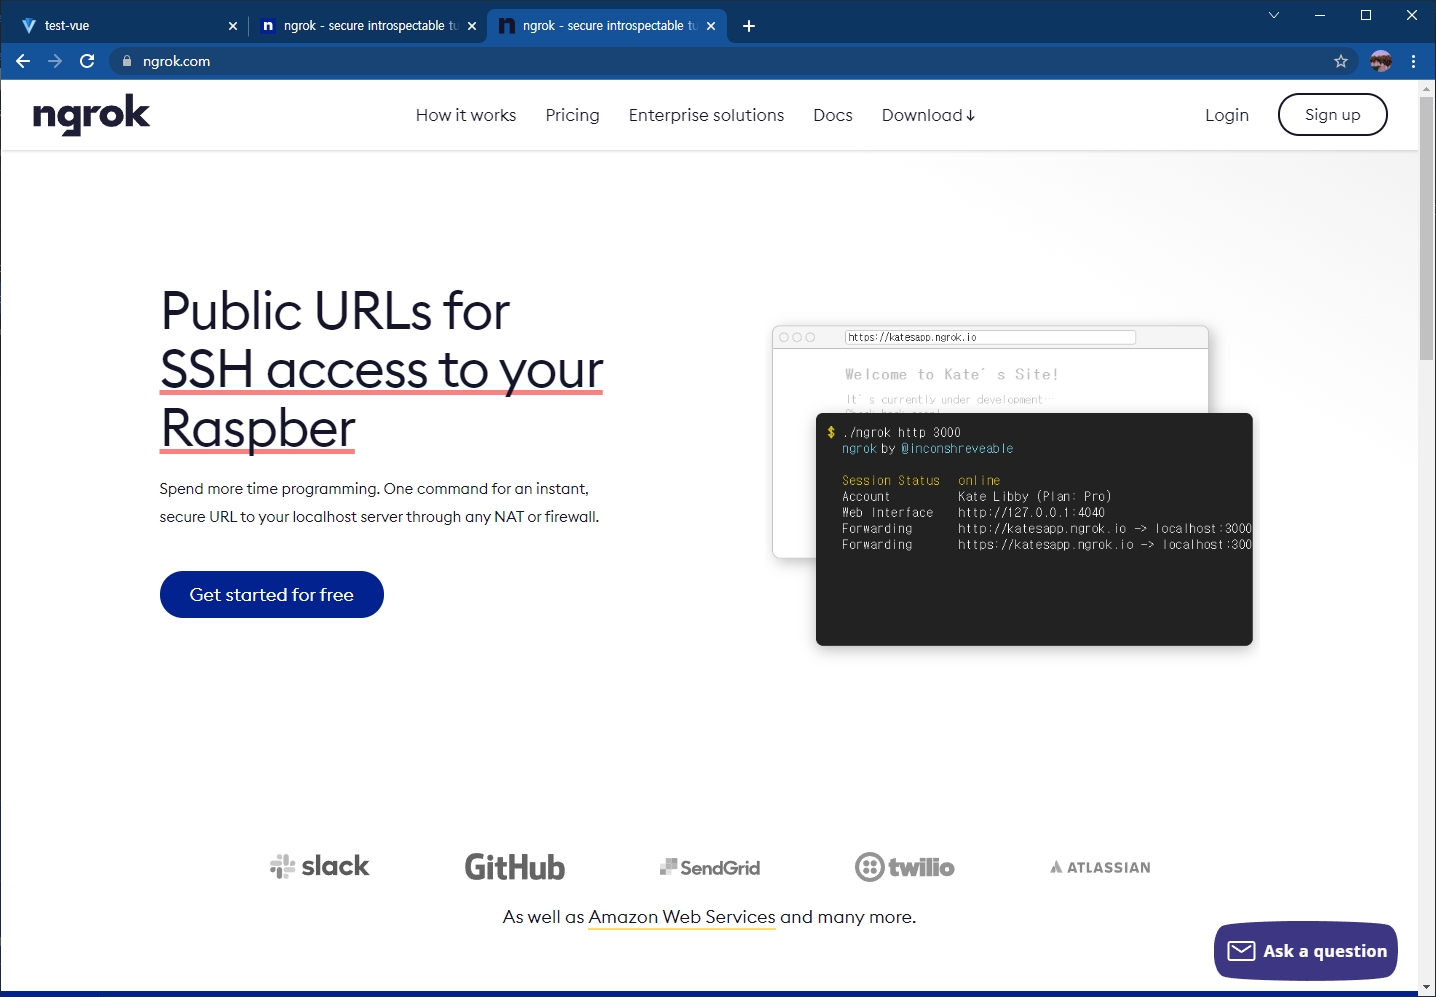
Task: Click the Twilio logo
Action: pyautogui.click(x=905, y=867)
